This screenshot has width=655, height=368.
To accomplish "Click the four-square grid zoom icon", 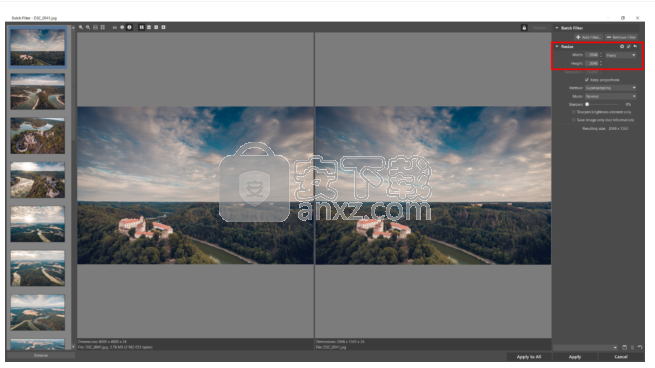I will 103,27.
